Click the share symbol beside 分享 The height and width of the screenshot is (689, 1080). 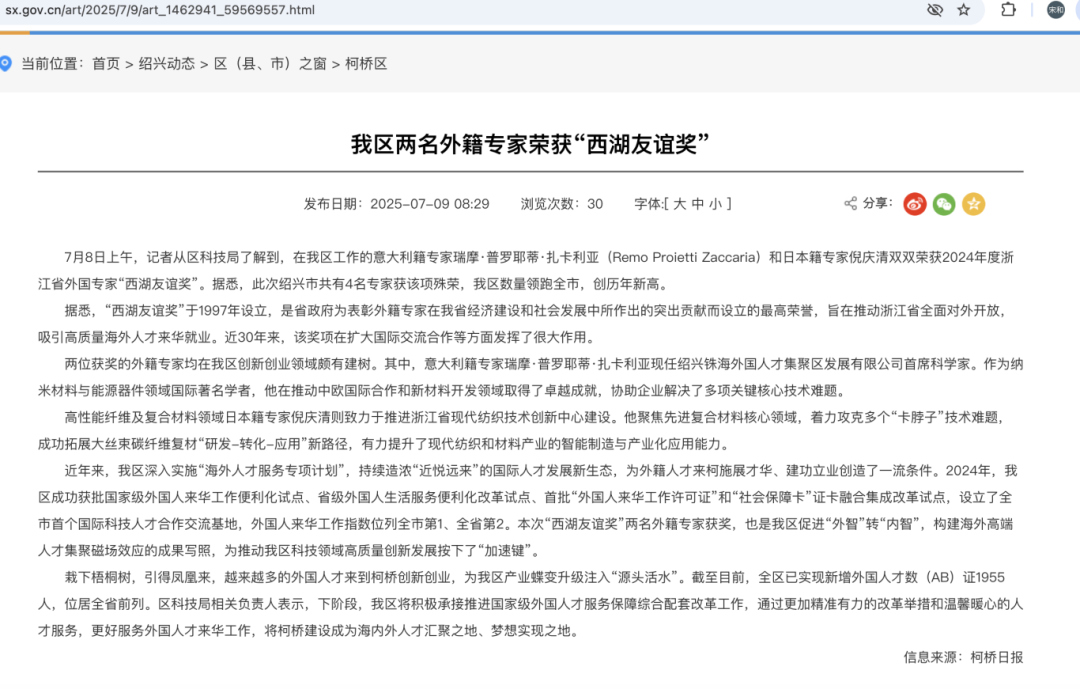click(x=851, y=203)
